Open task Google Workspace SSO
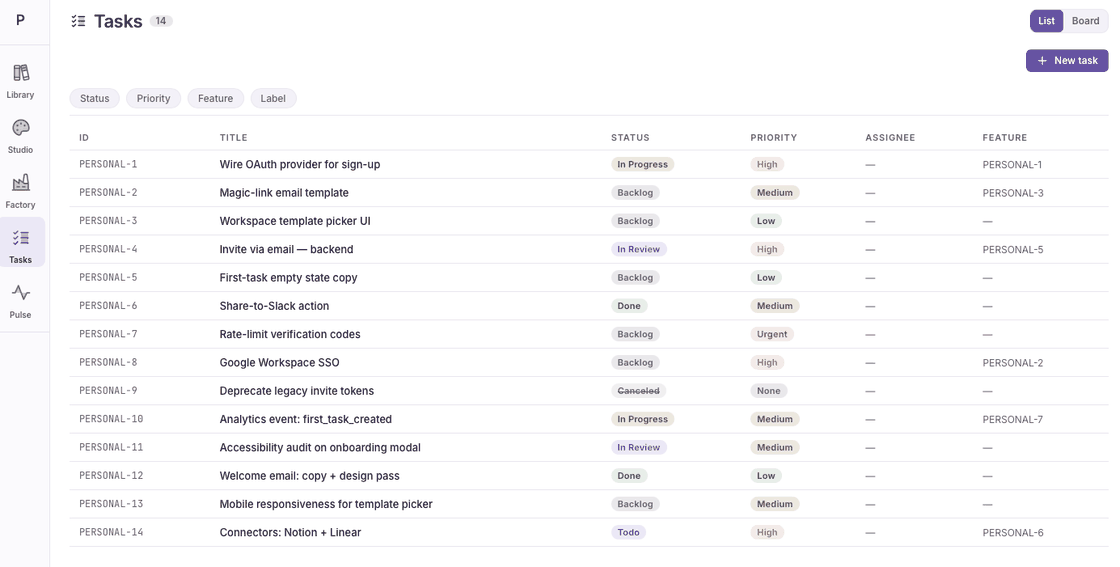Image resolution: width=1120 pixels, height=567 pixels. pyautogui.click(x=279, y=363)
